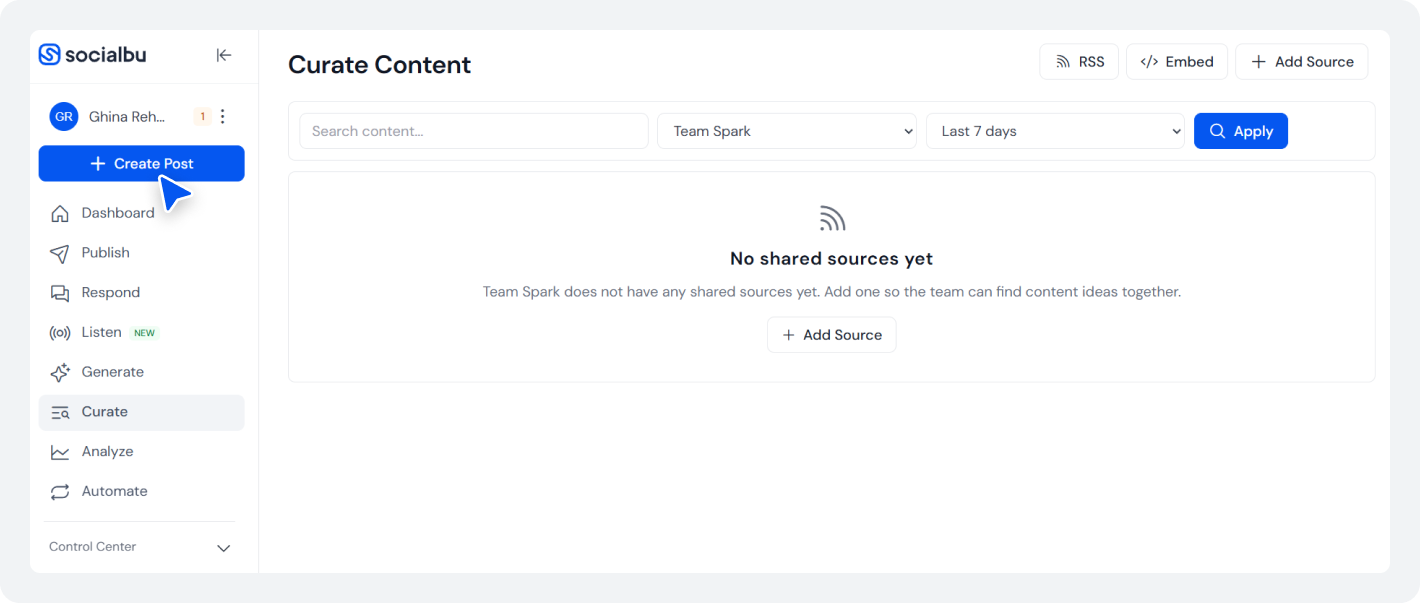Expand the Control Center chevron

(224, 548)
